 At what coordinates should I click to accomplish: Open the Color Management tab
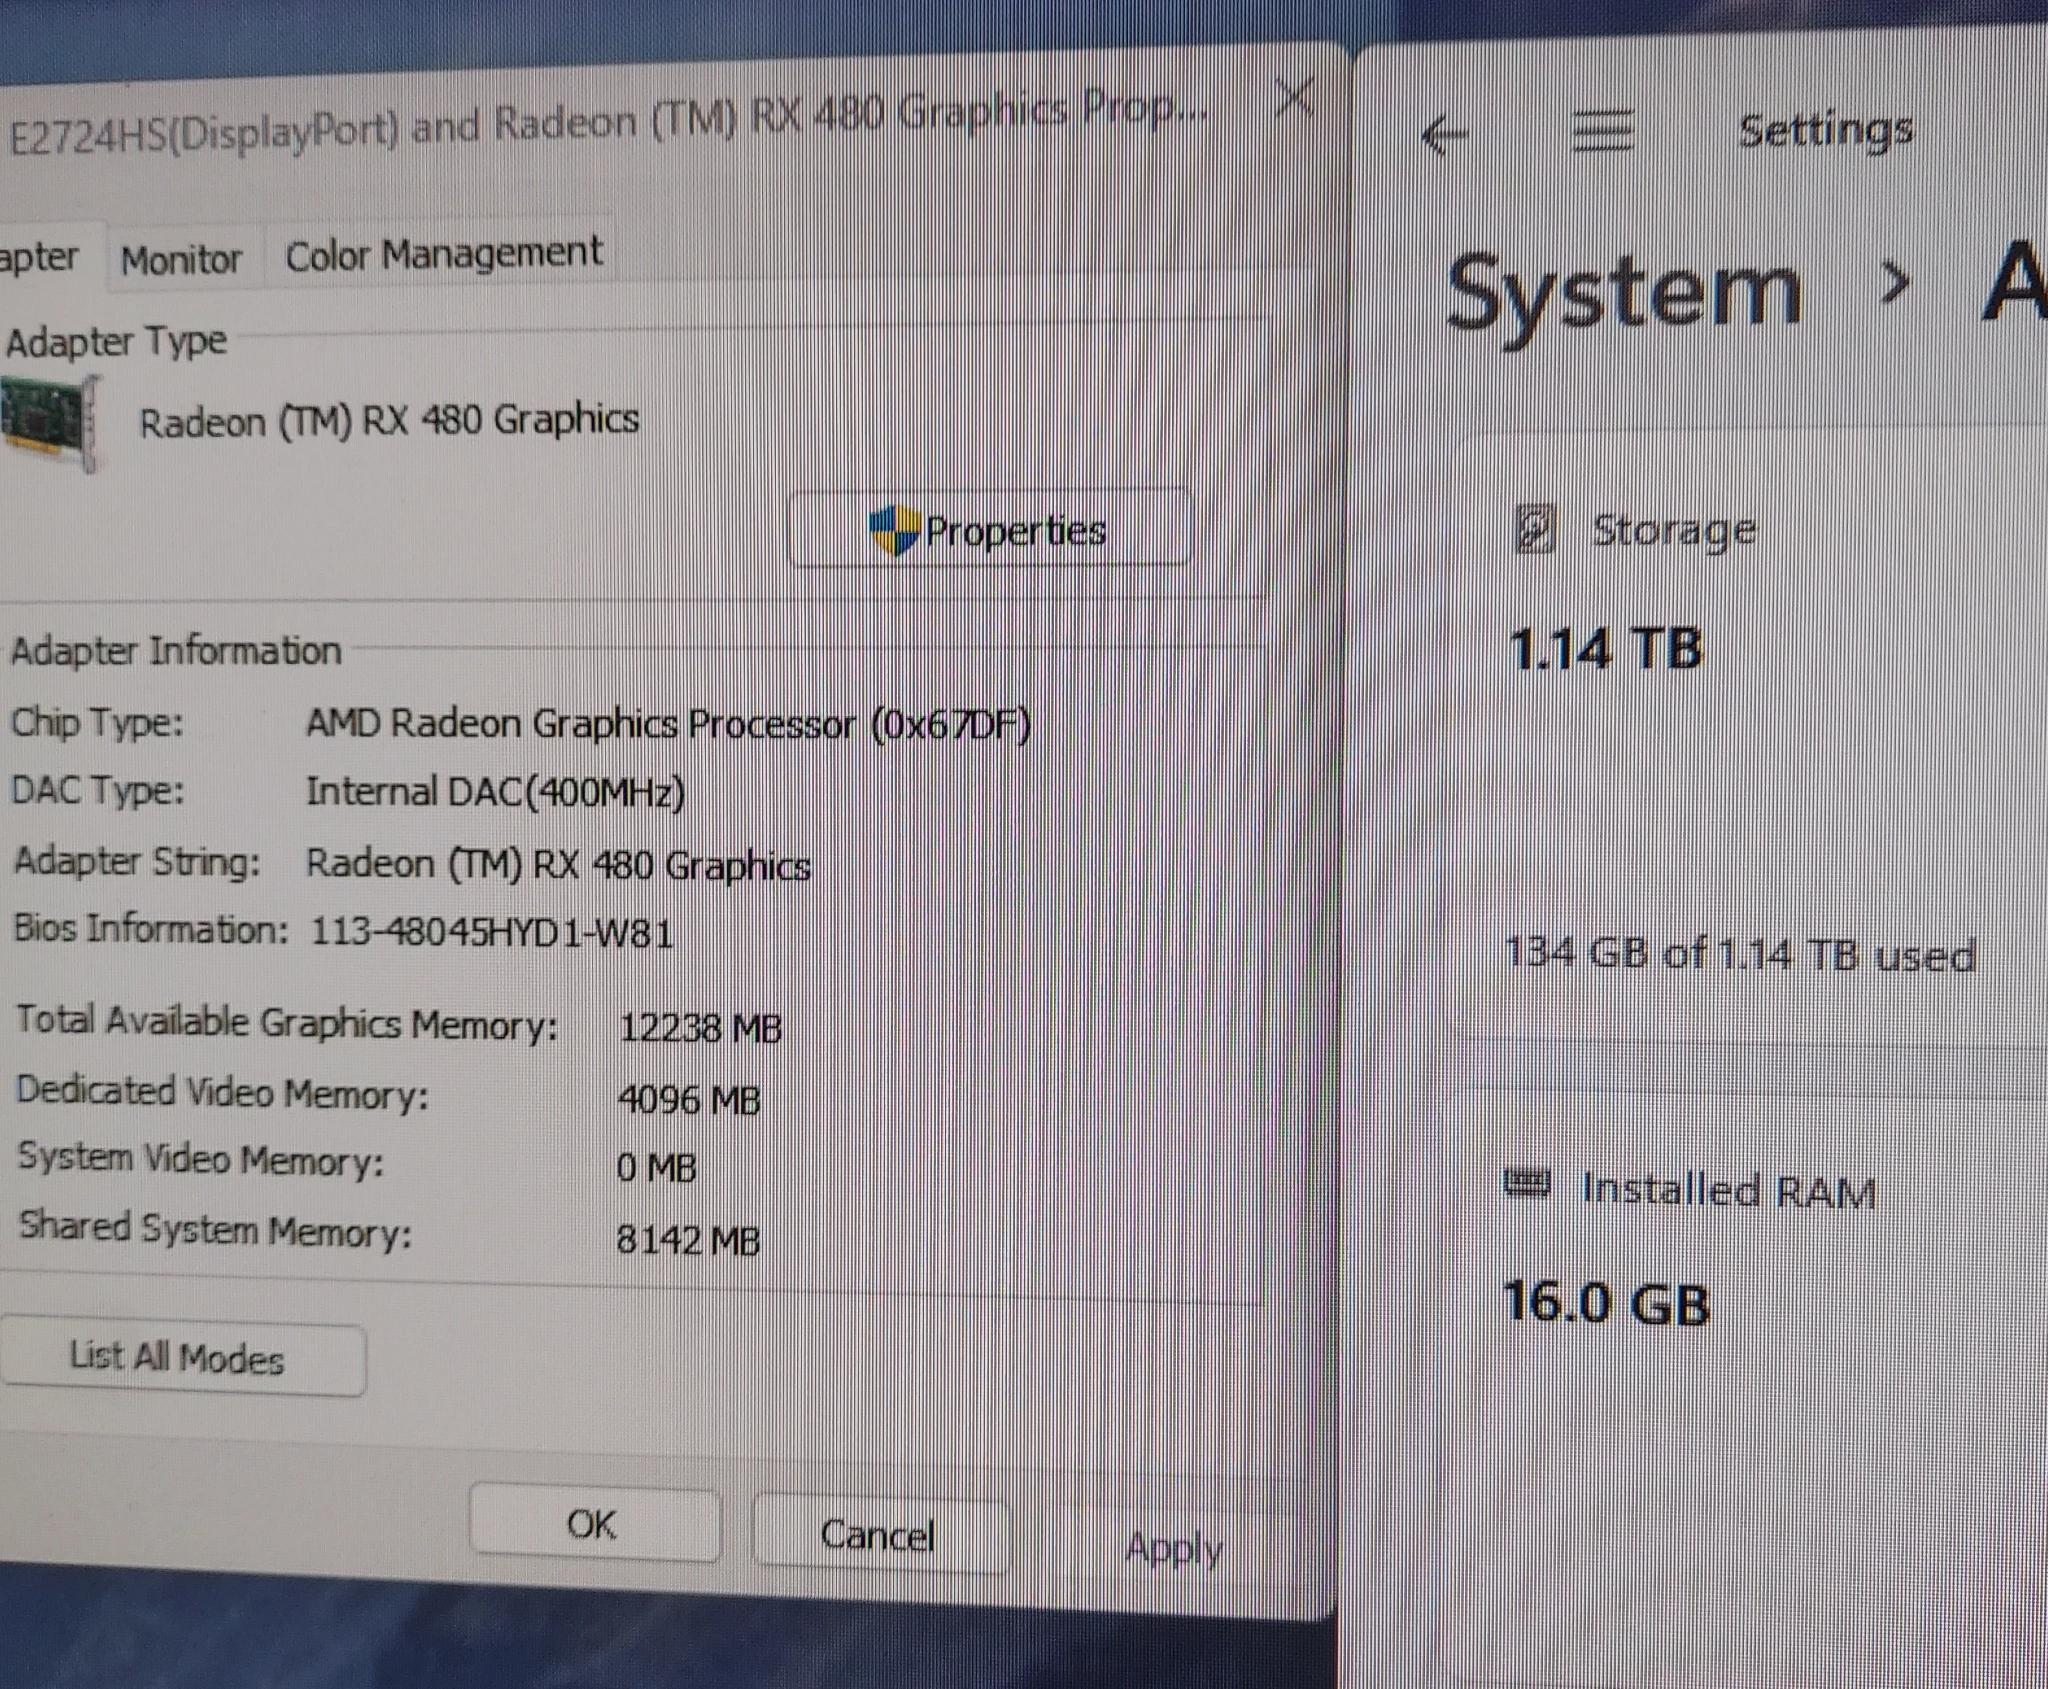pos(443,254)
